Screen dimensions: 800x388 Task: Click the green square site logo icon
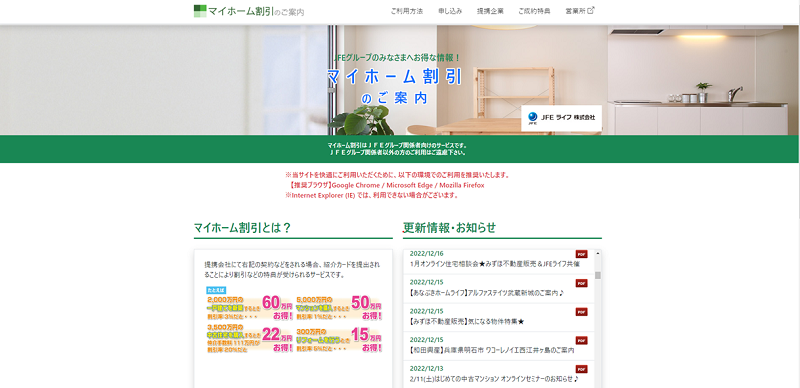(200, 11)
